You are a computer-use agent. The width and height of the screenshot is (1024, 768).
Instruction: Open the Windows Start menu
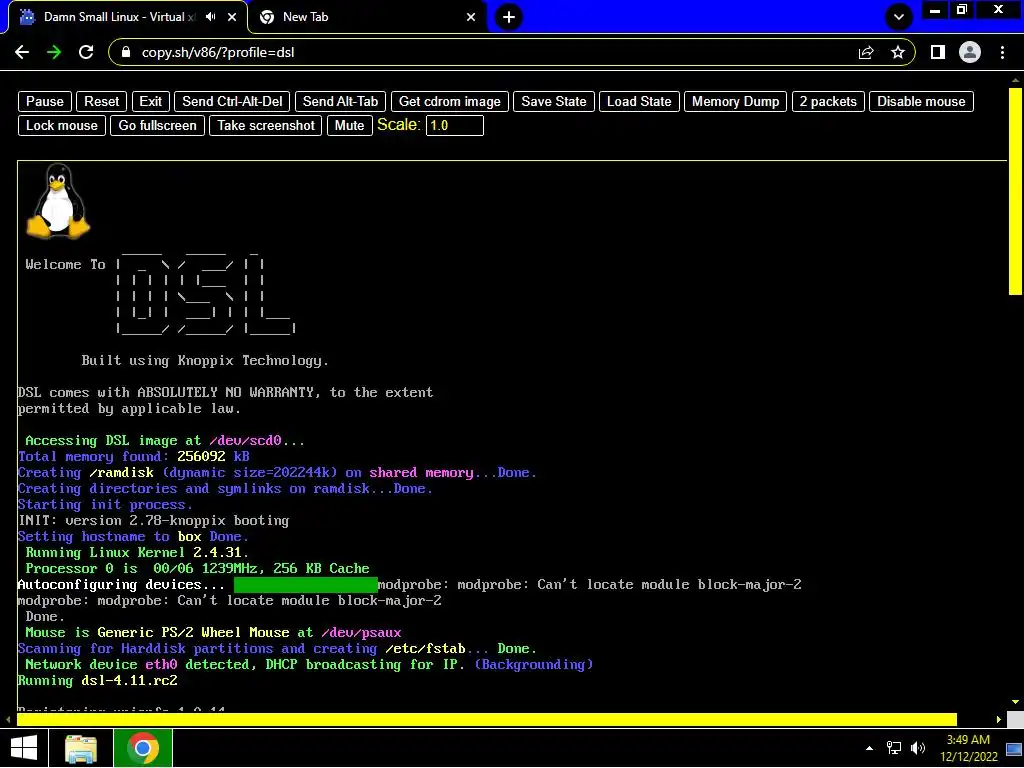24,748
